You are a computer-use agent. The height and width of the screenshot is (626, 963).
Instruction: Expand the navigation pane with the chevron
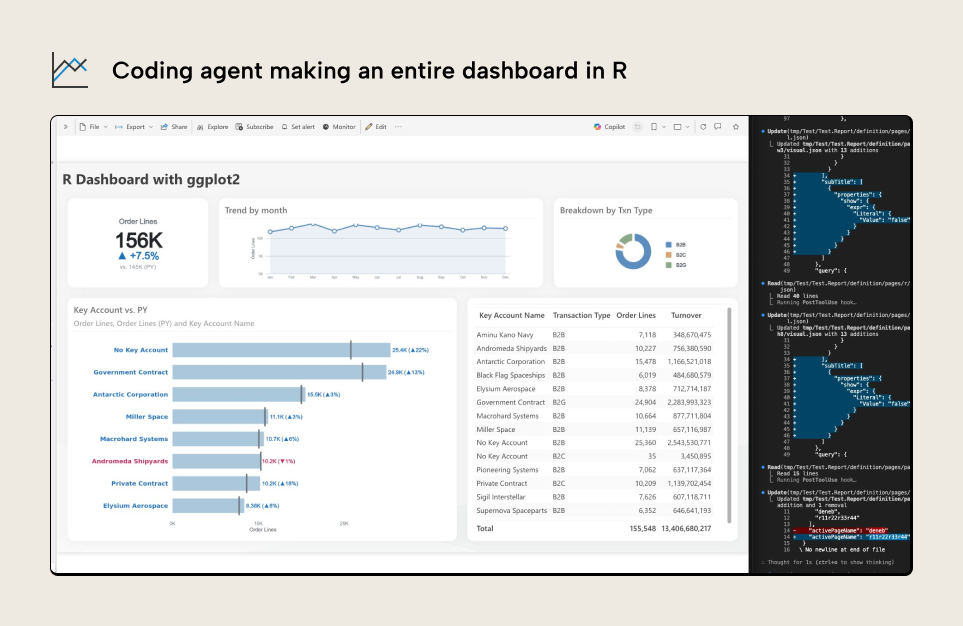(67, 127)
